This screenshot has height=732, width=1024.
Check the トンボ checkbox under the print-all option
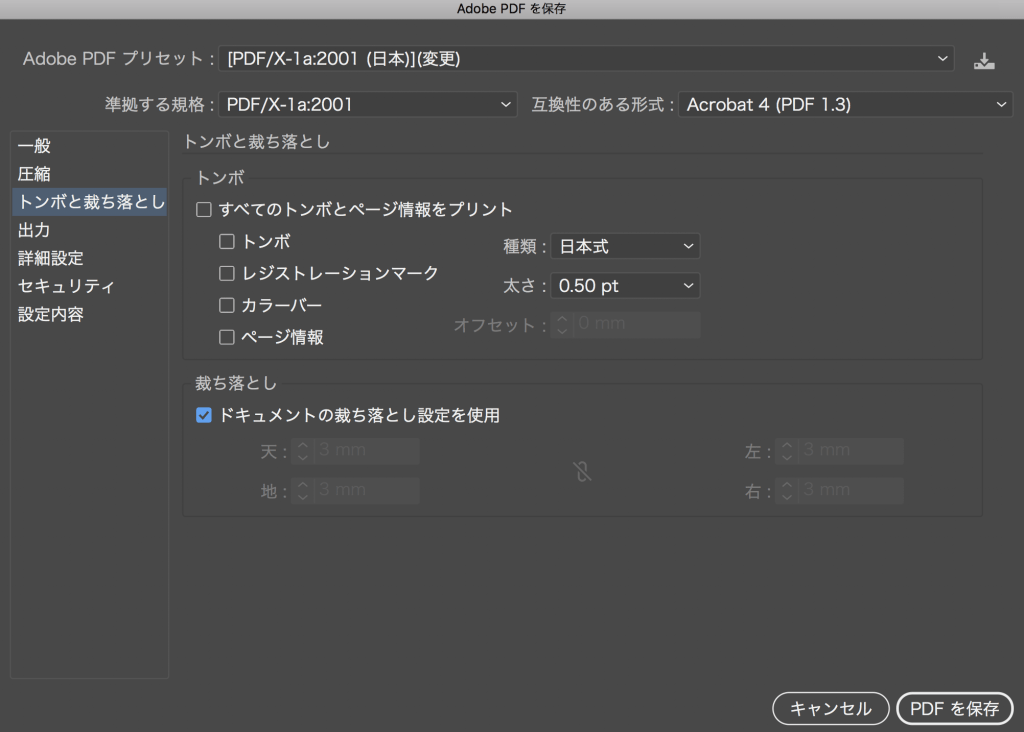point(227,242)
